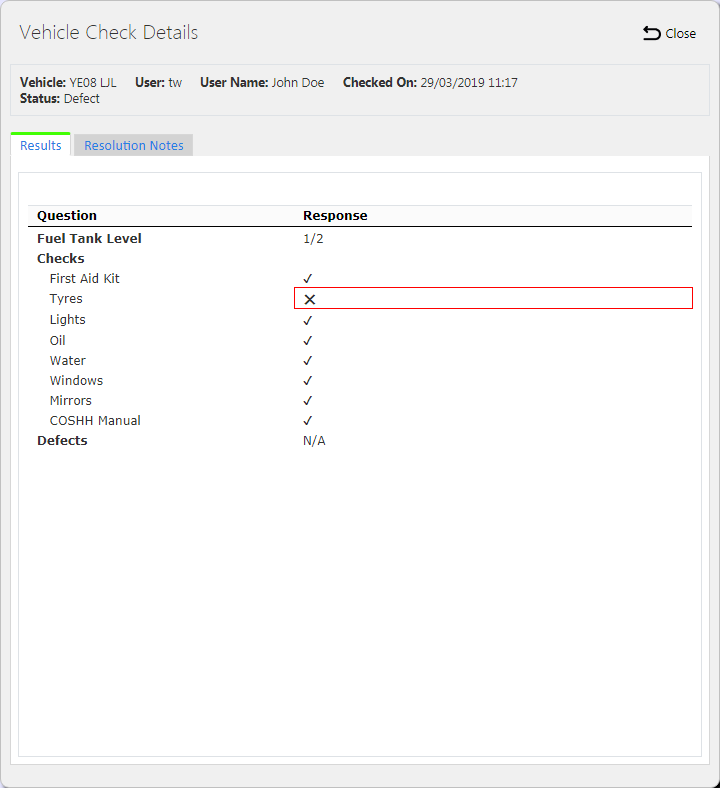This screenshot has height=788, width=720.
Task: Click the red highlighted Tyres response box
Action: [493, 298]
